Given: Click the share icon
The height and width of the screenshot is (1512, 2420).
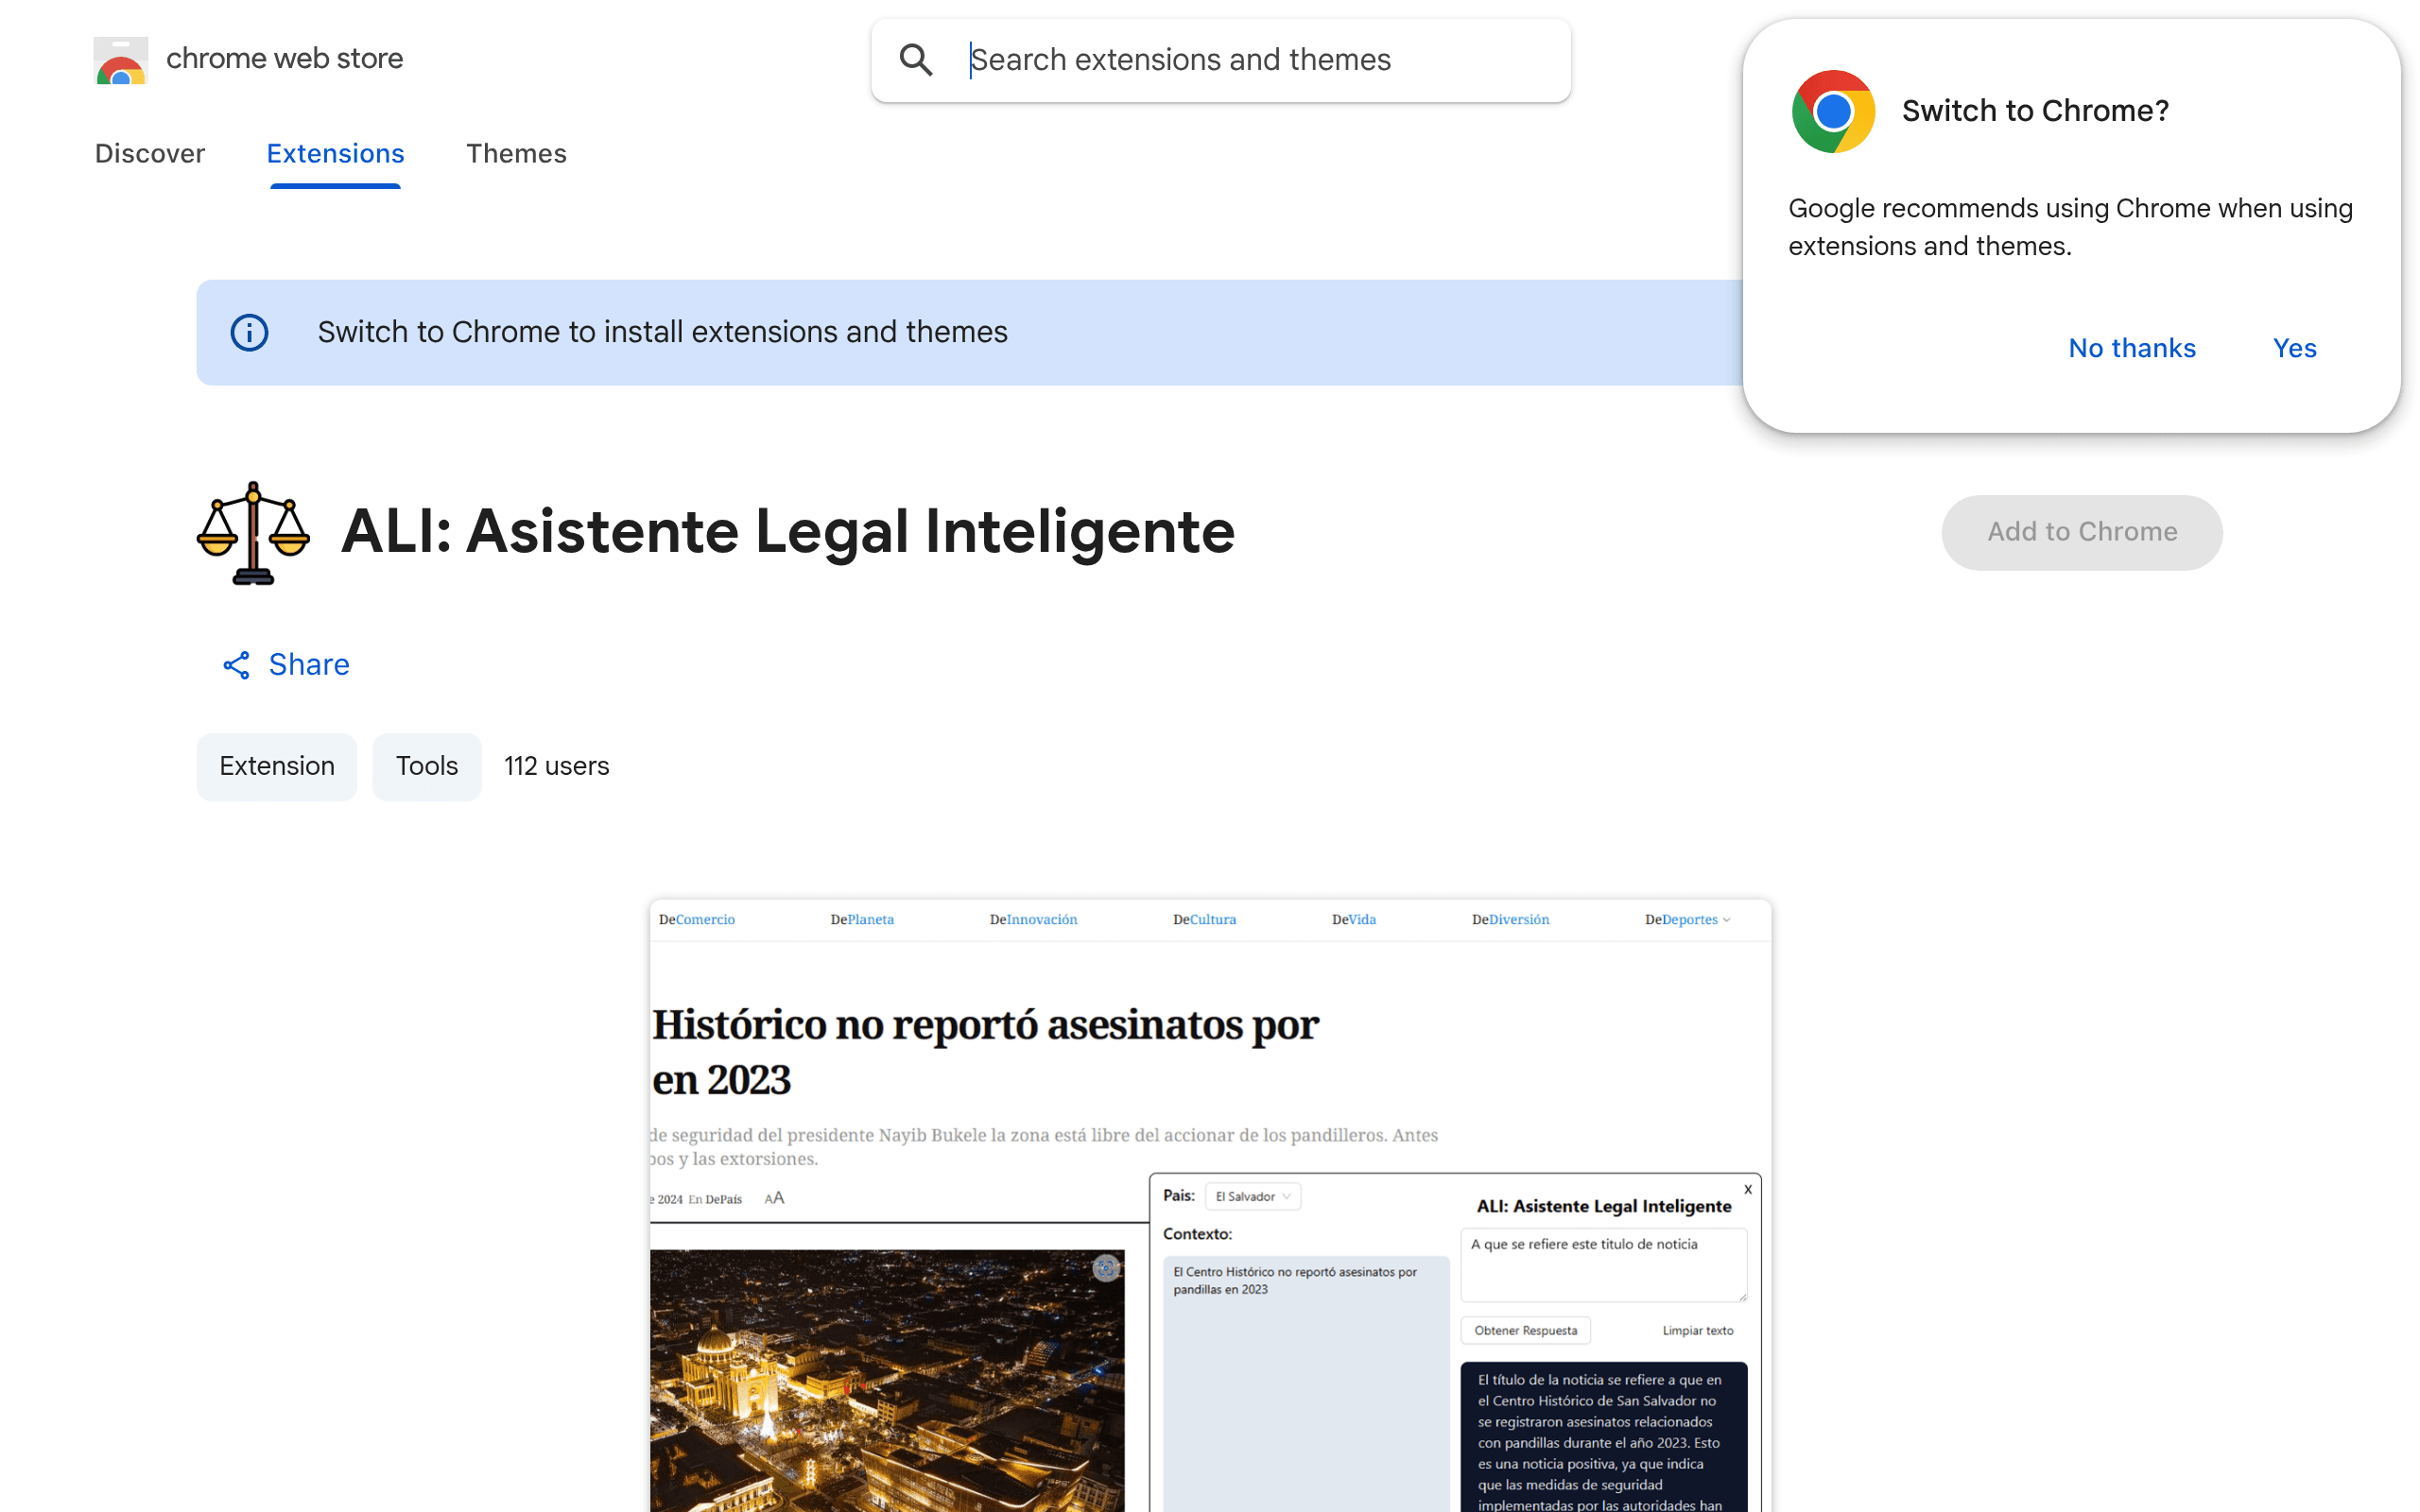Looking at the screenshot, I should coord(236,665).
